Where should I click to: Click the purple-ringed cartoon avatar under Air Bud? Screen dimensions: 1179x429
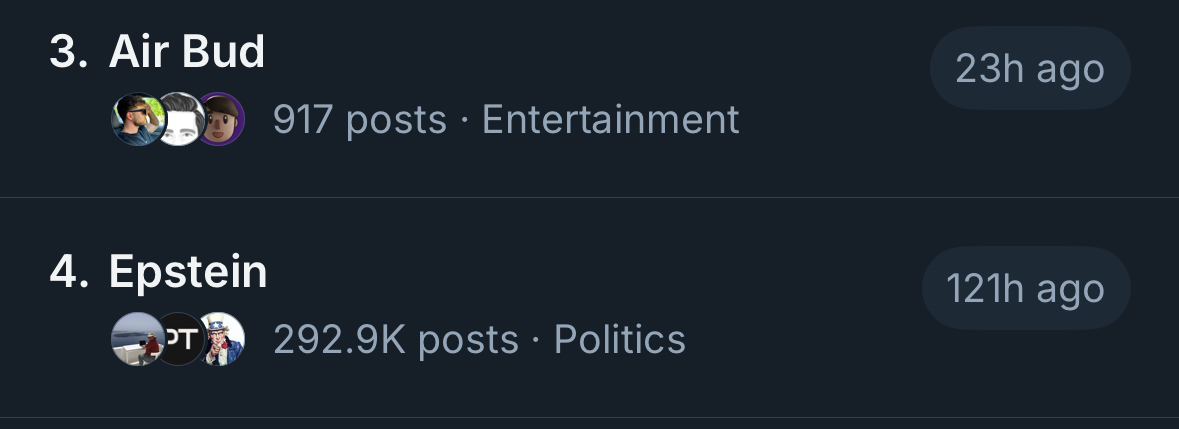pyautogui.click(x=222, y=120)
